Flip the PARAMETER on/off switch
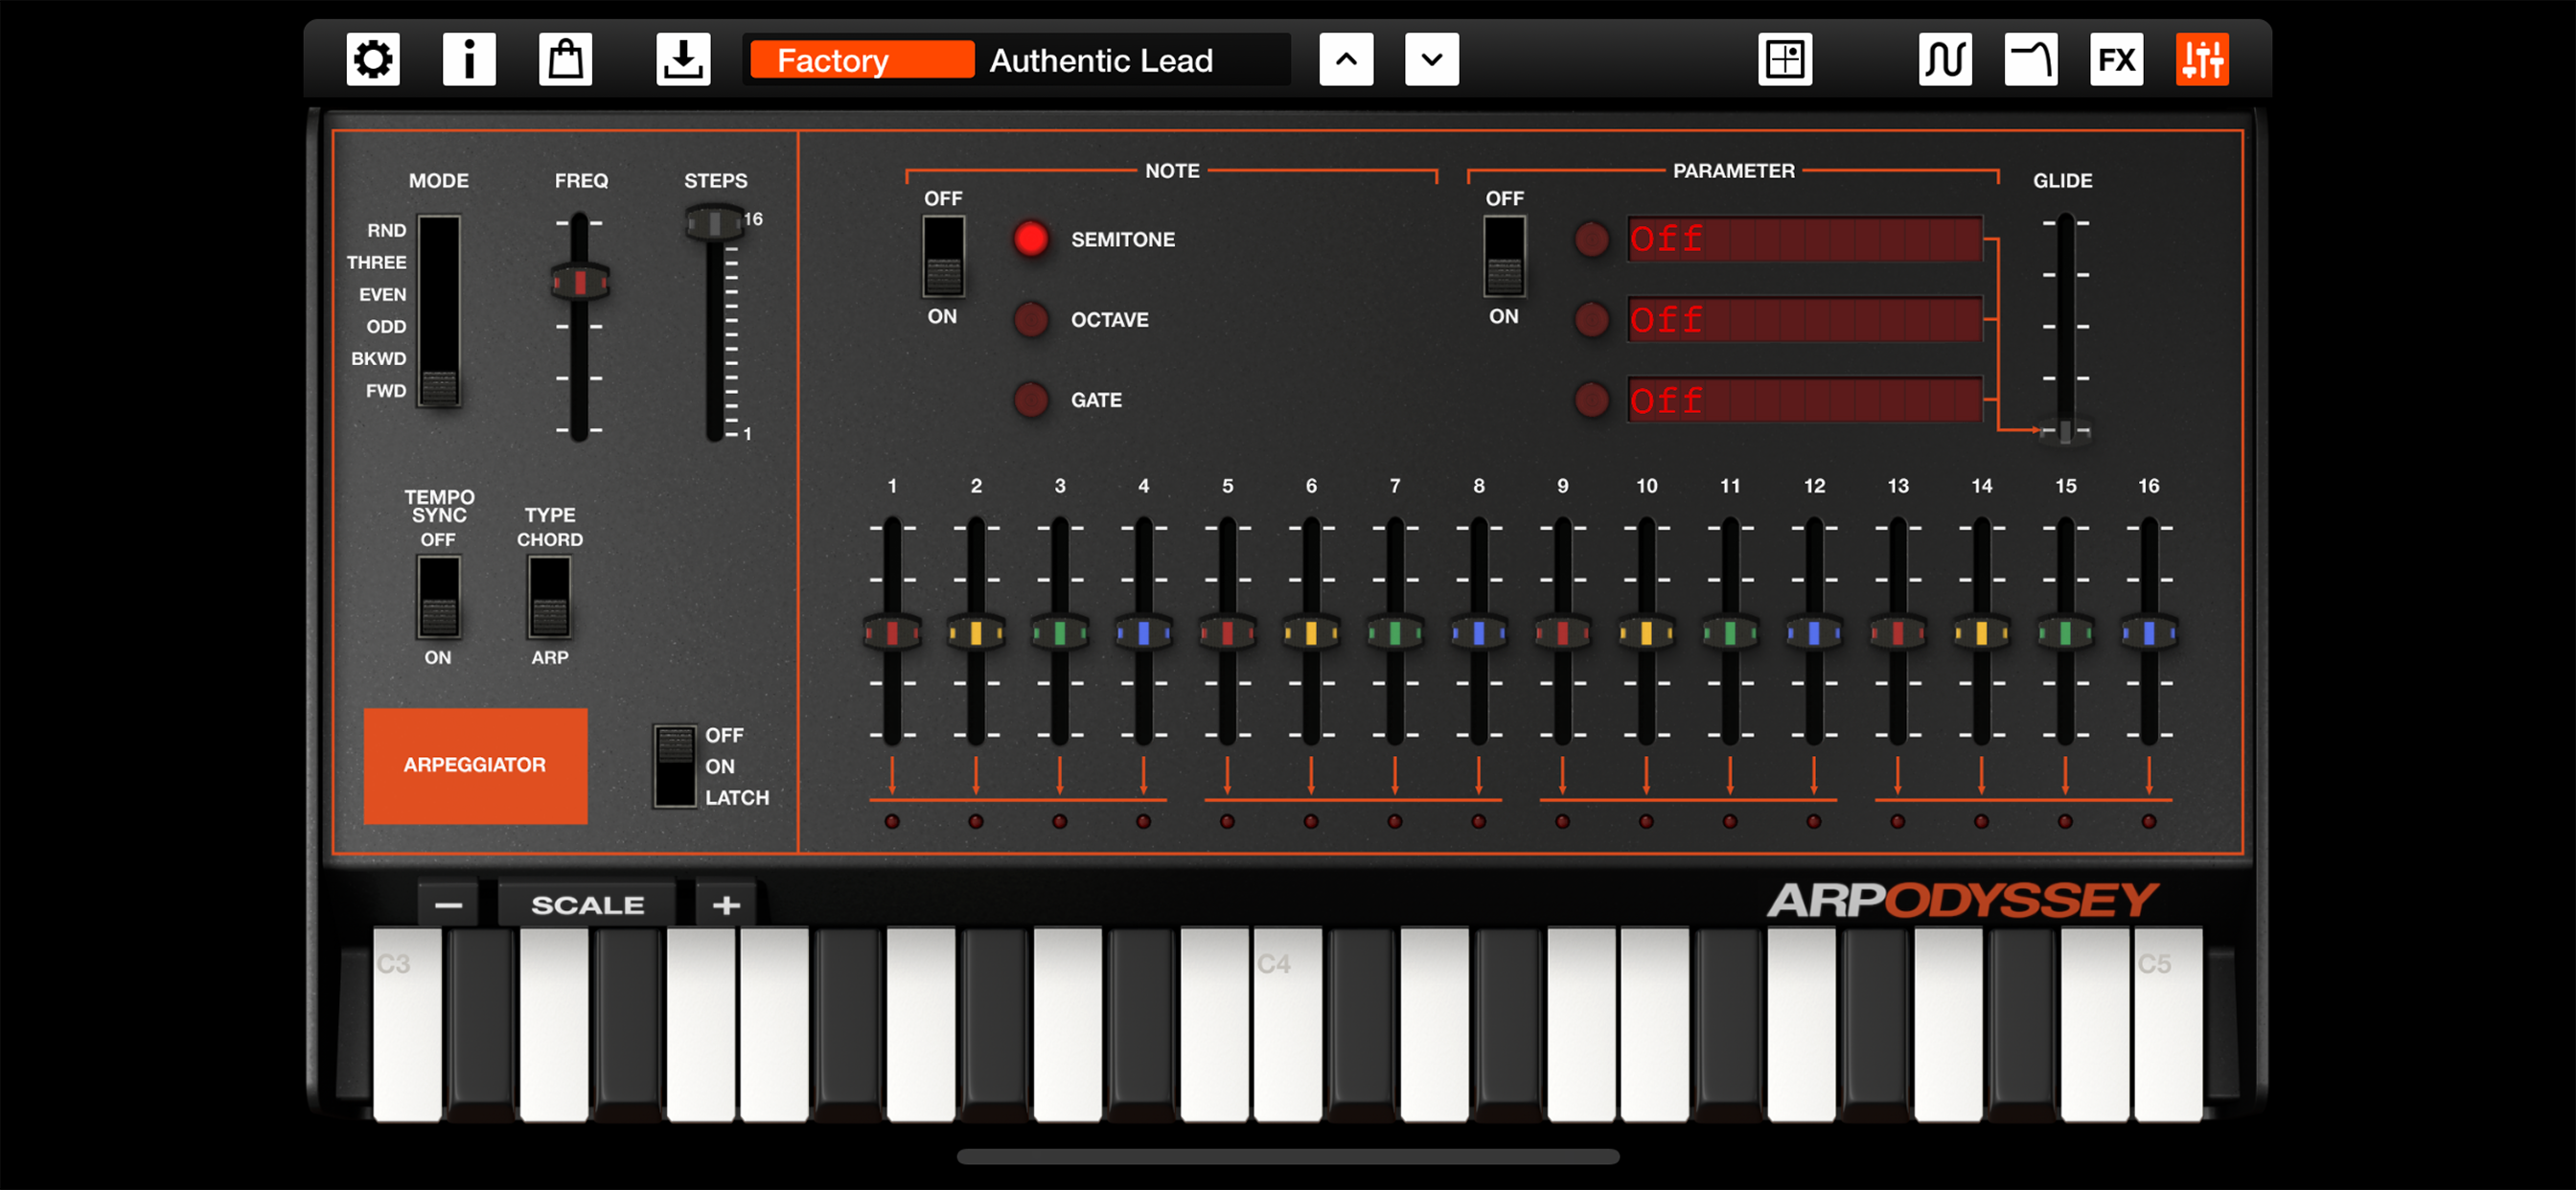 coord(1504,257)
